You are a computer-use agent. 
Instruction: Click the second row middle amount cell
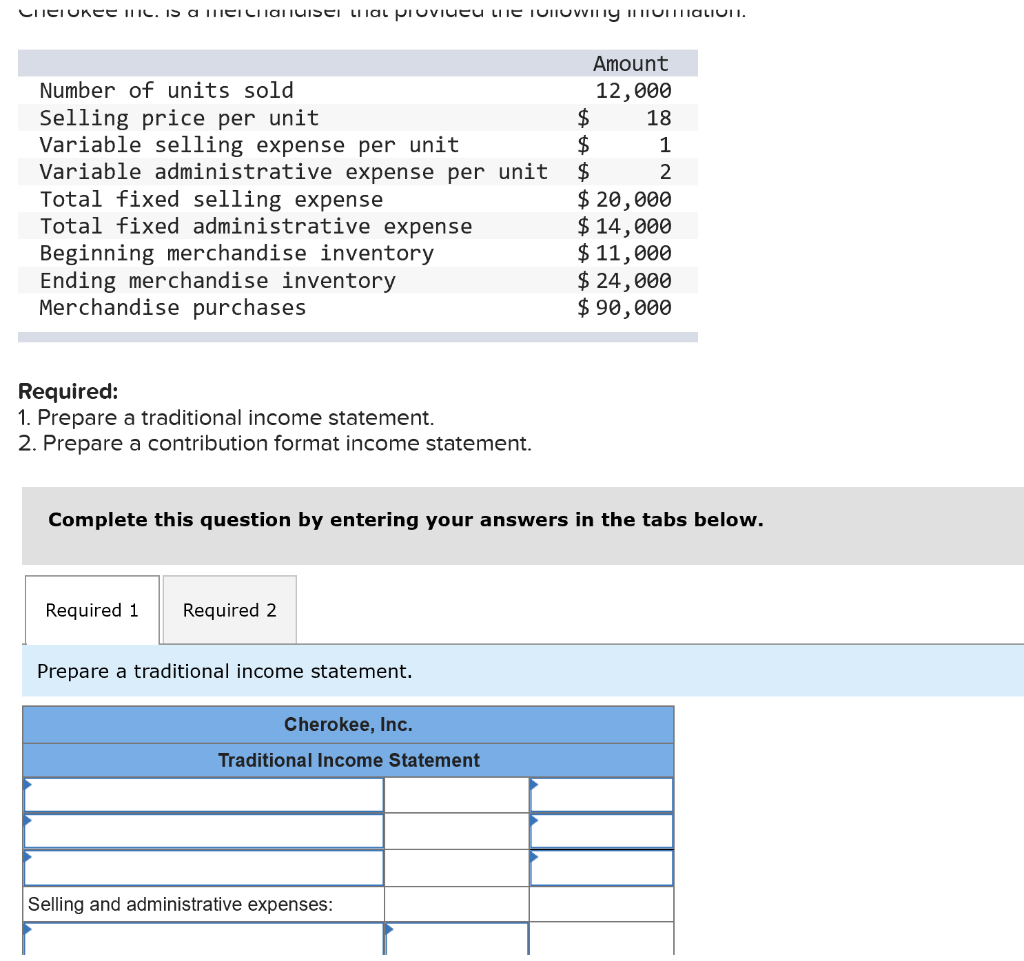(456, 830)
